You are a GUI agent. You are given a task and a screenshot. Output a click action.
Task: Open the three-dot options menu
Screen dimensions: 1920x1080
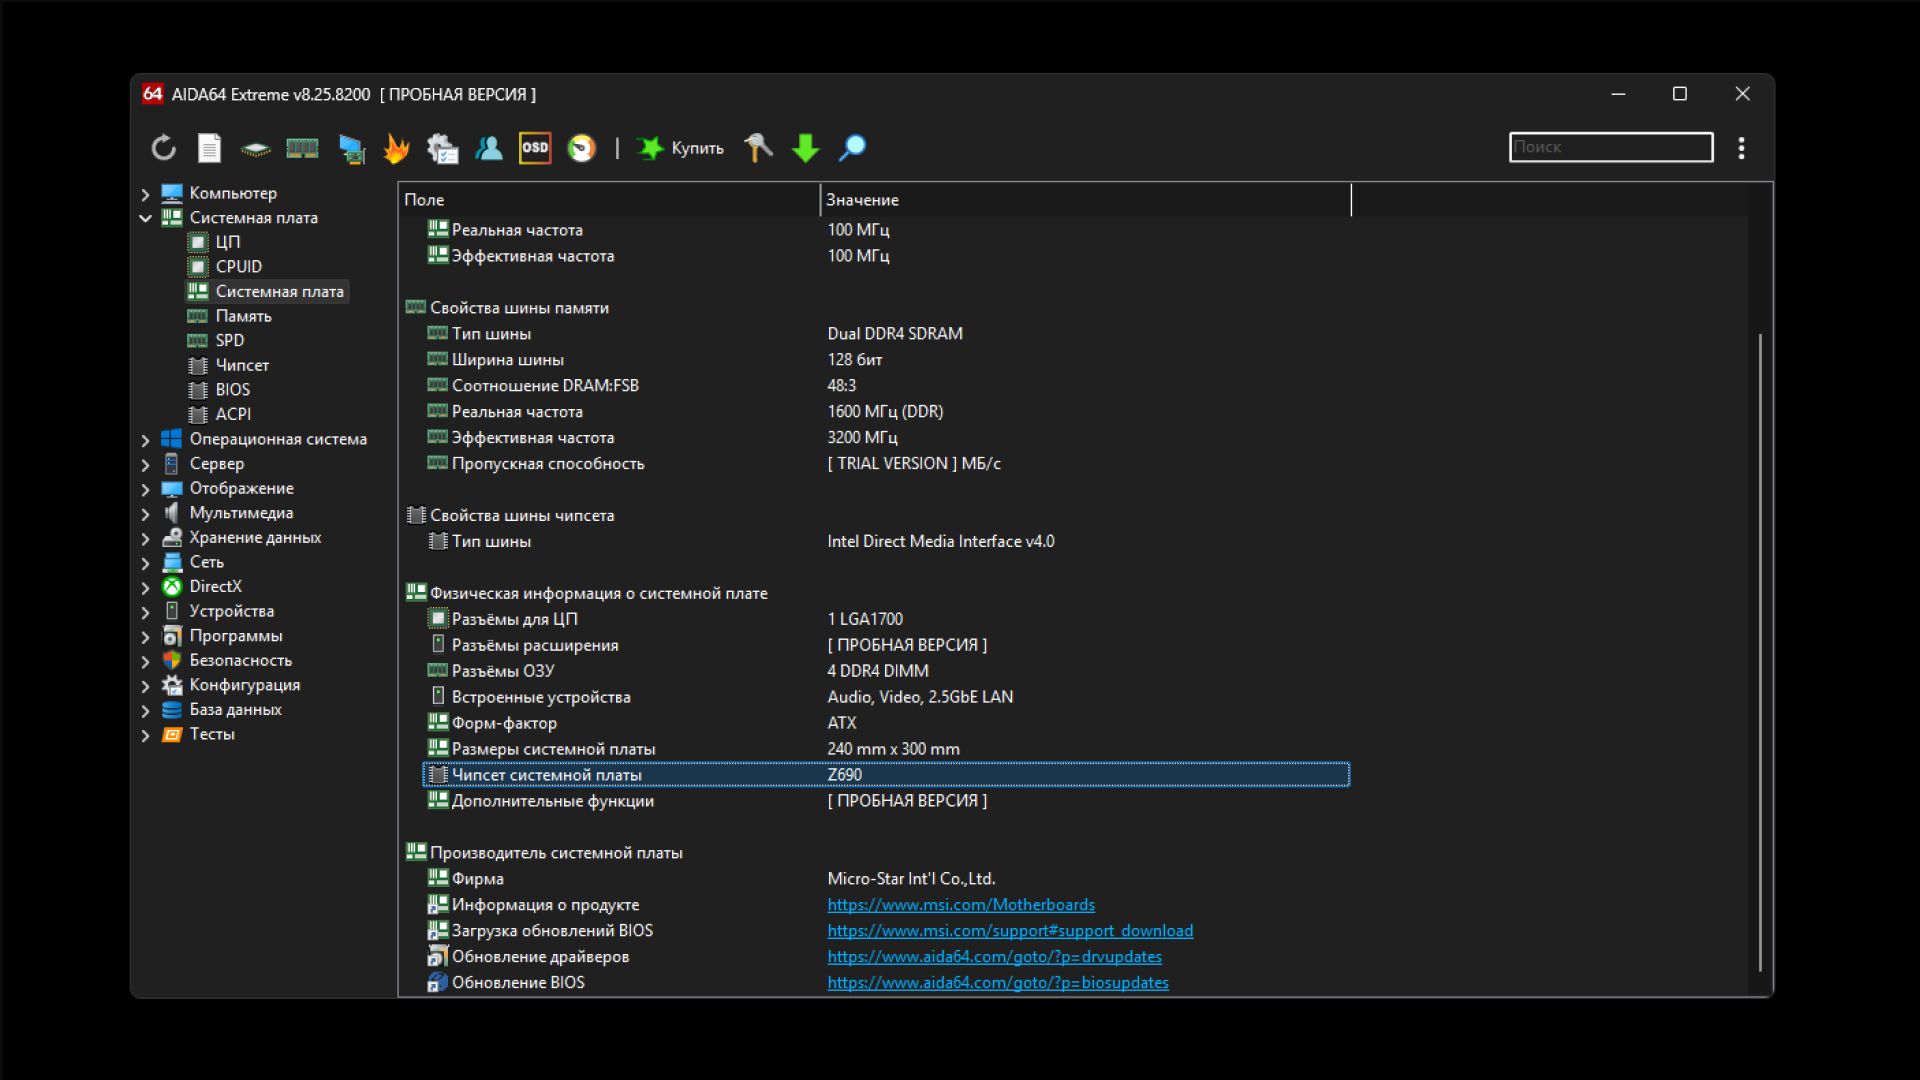[1741, 148]
